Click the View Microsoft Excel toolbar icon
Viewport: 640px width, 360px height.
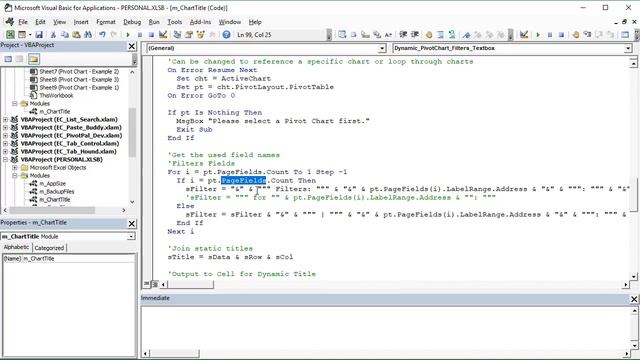point(10,35)
